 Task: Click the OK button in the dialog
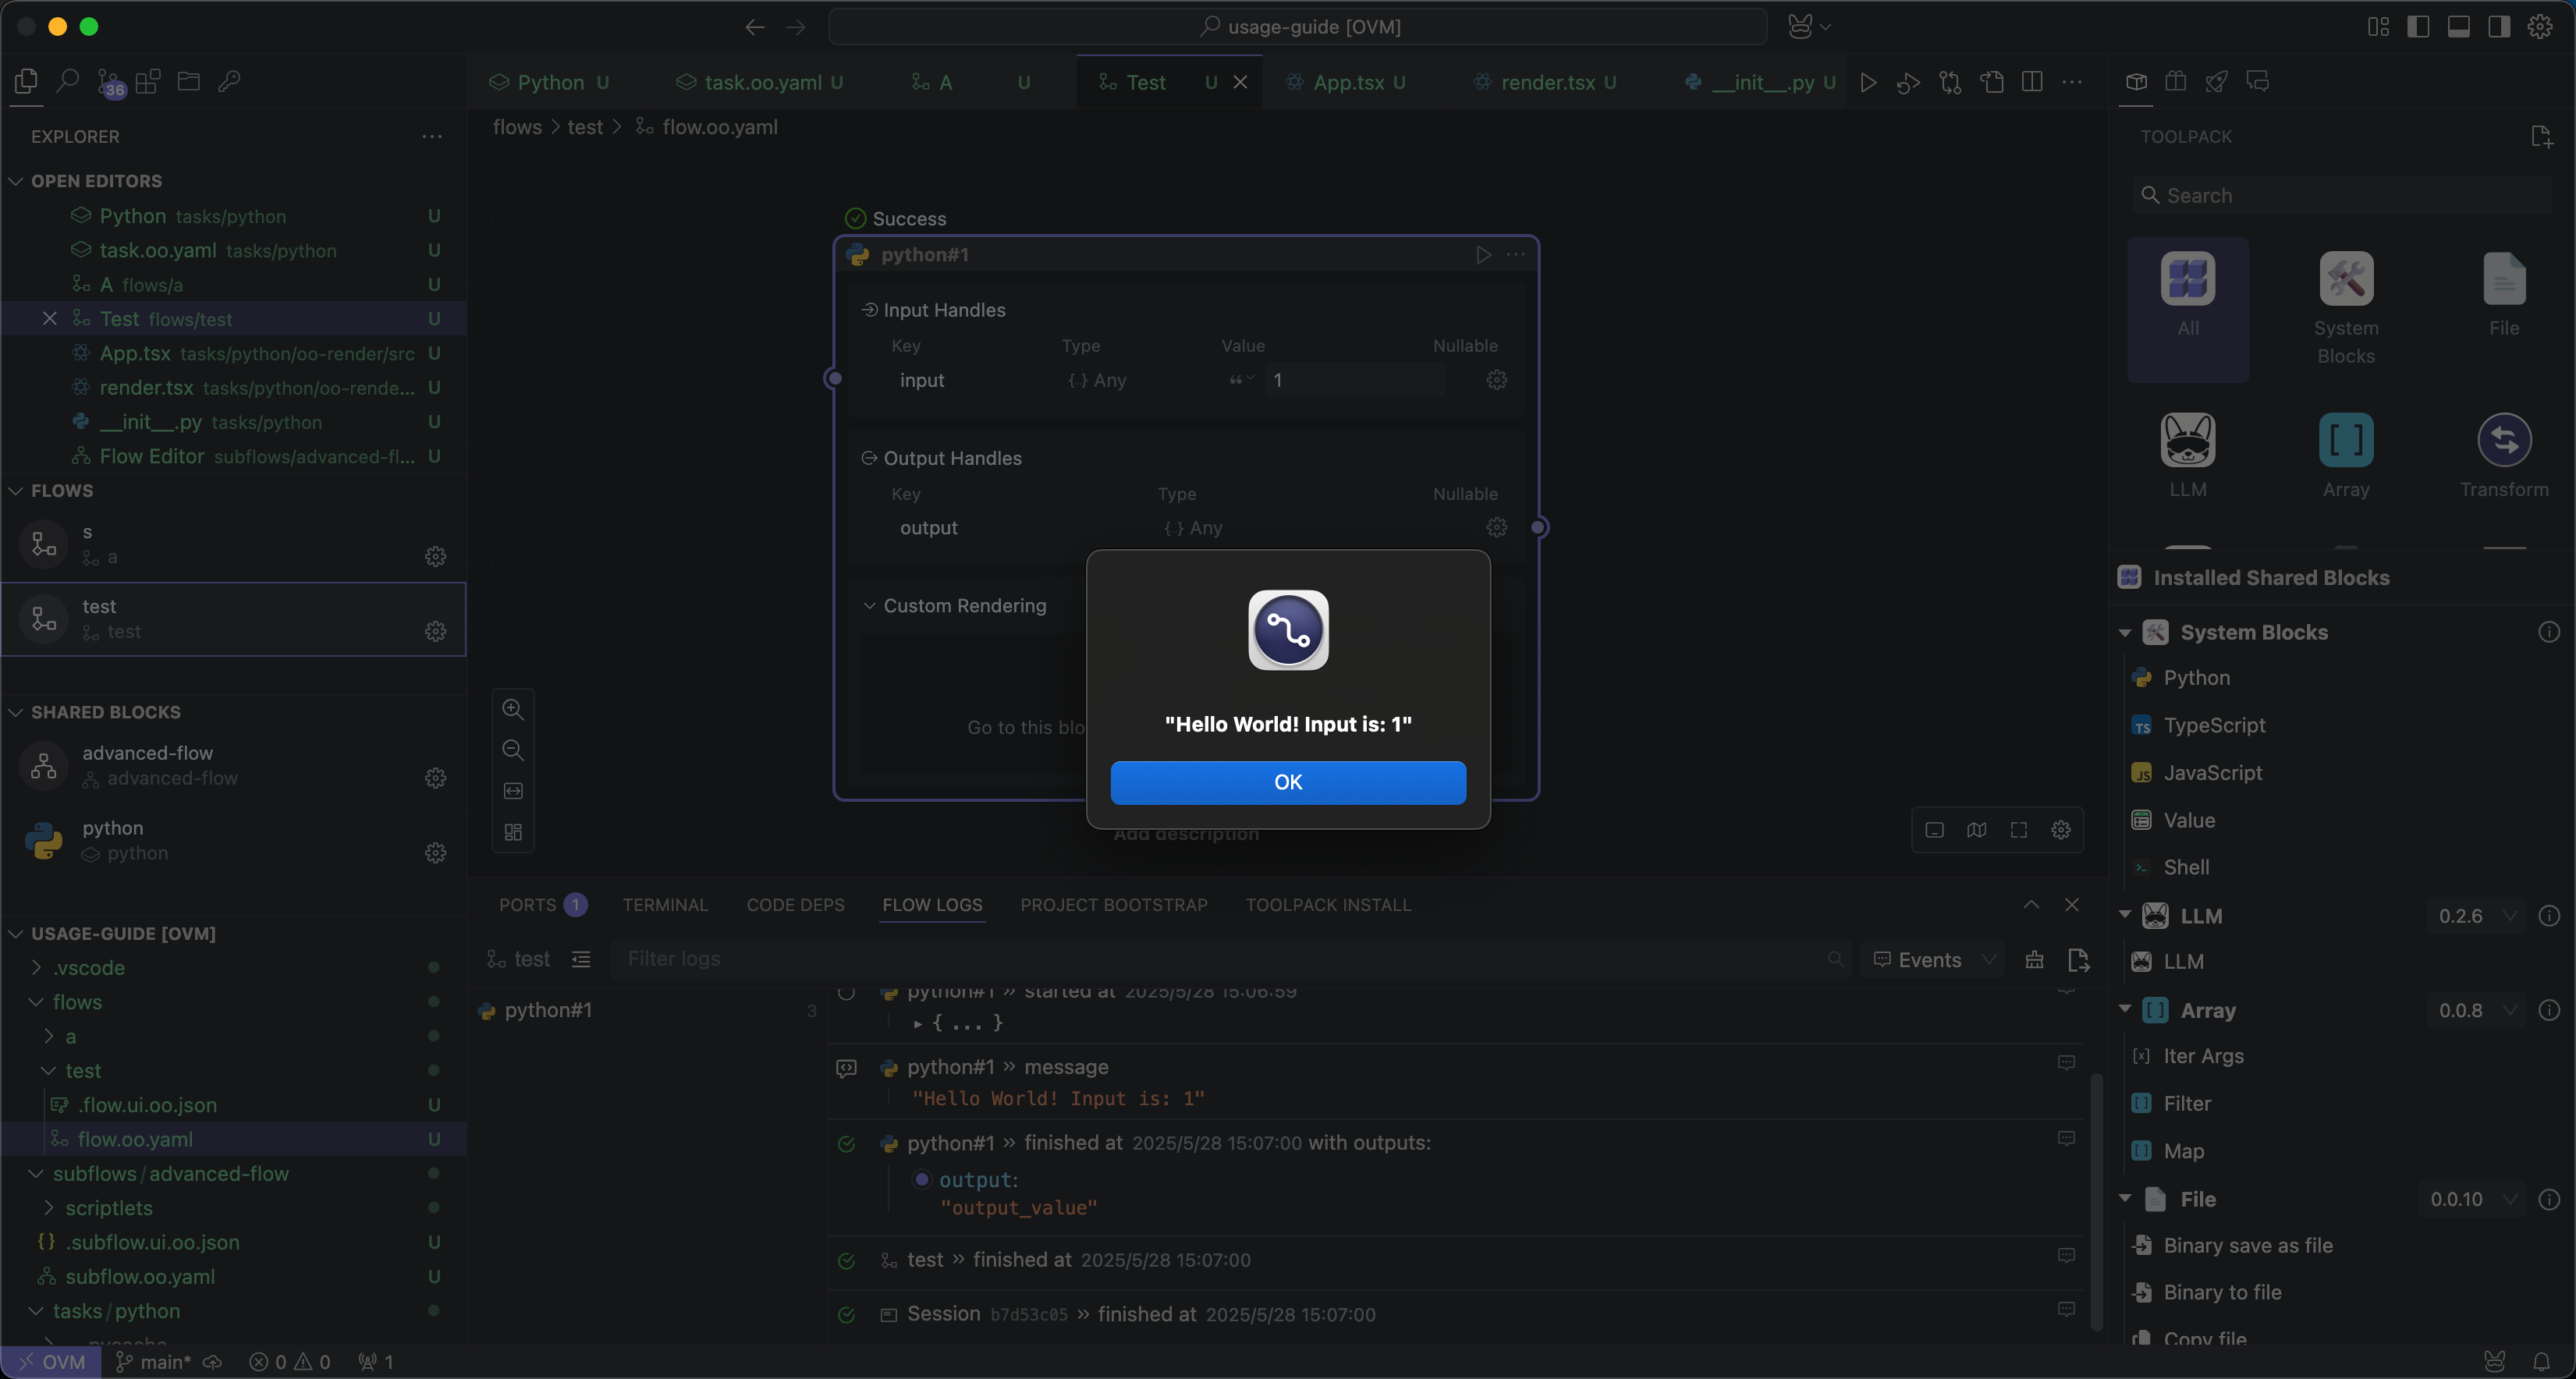(1287, 782)
